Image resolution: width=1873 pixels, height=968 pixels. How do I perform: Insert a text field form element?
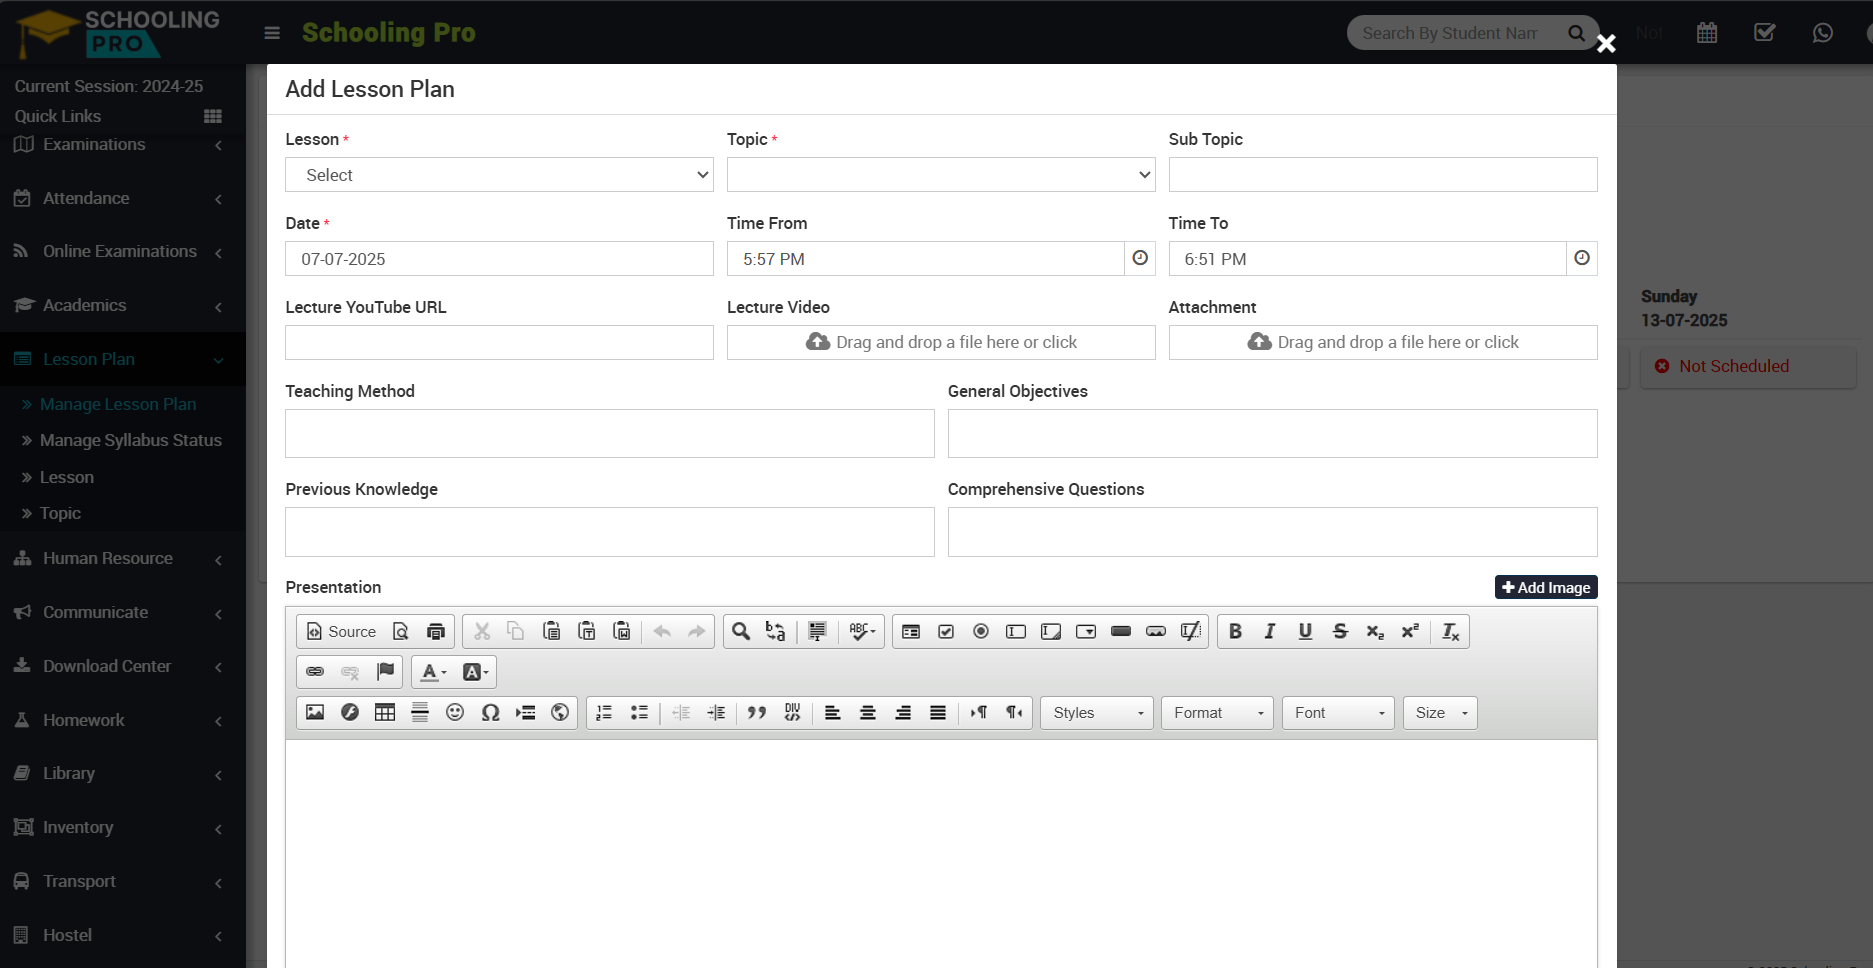(x=1016, y=631)
